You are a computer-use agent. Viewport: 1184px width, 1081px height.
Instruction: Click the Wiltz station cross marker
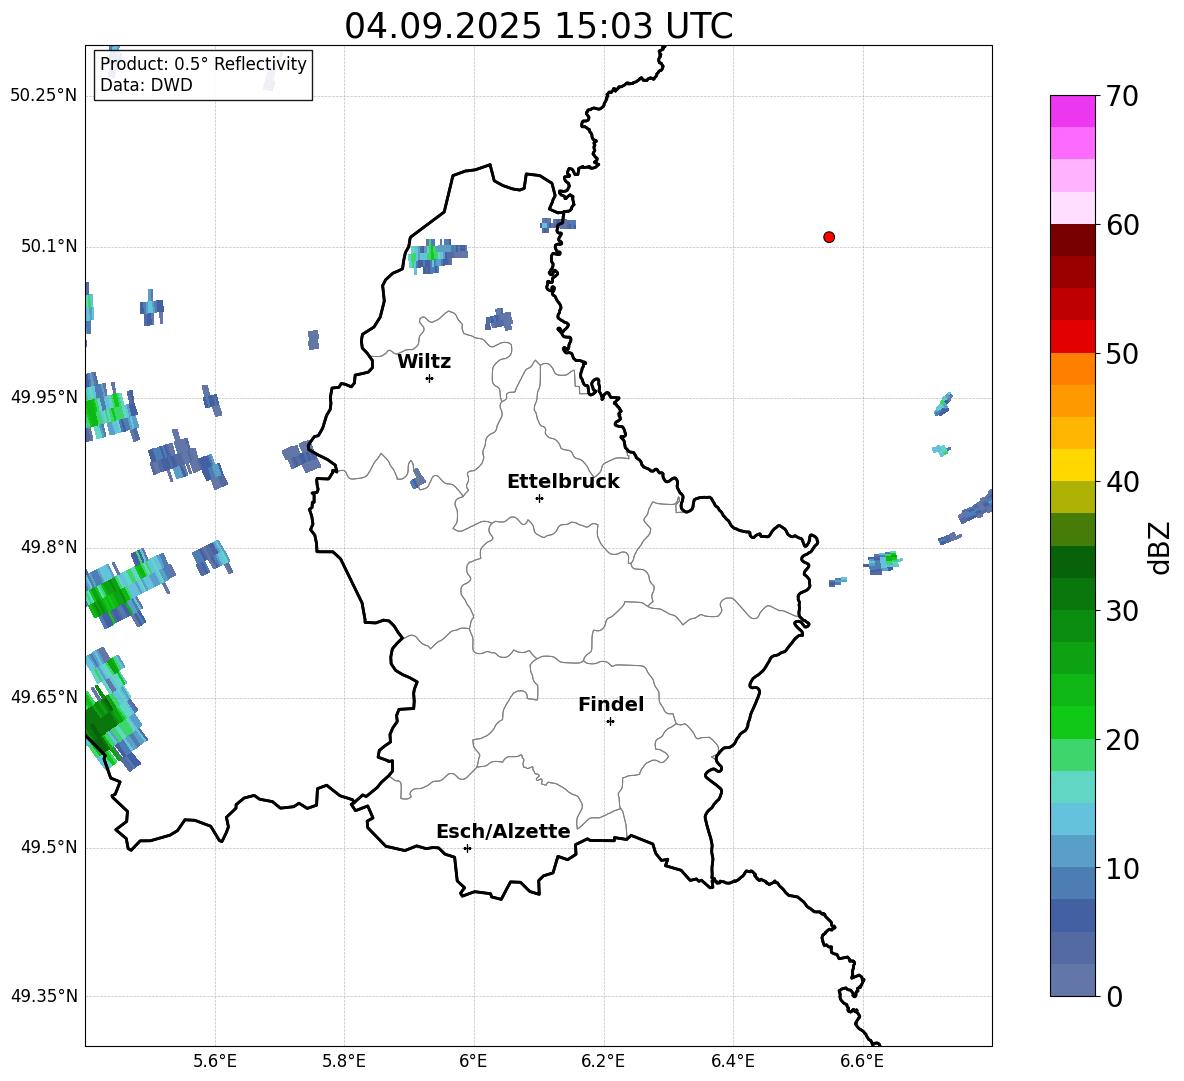pyautogui.click(x=429, y=378)
